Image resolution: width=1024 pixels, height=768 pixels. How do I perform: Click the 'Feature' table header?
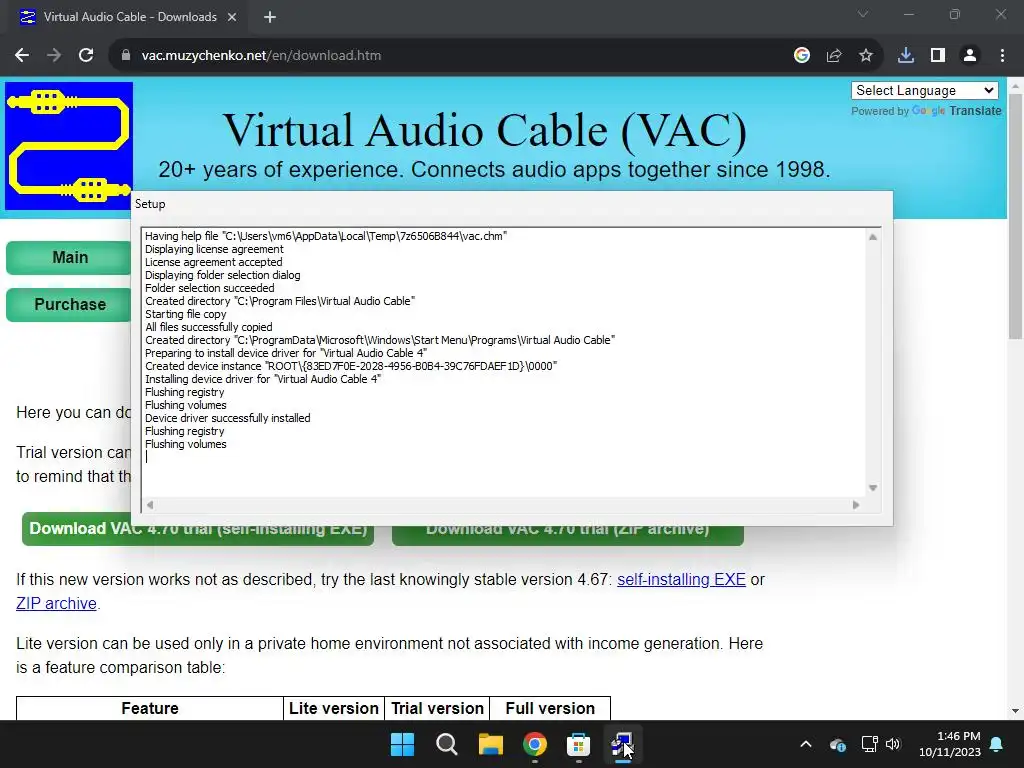click(x=150, y=709)
